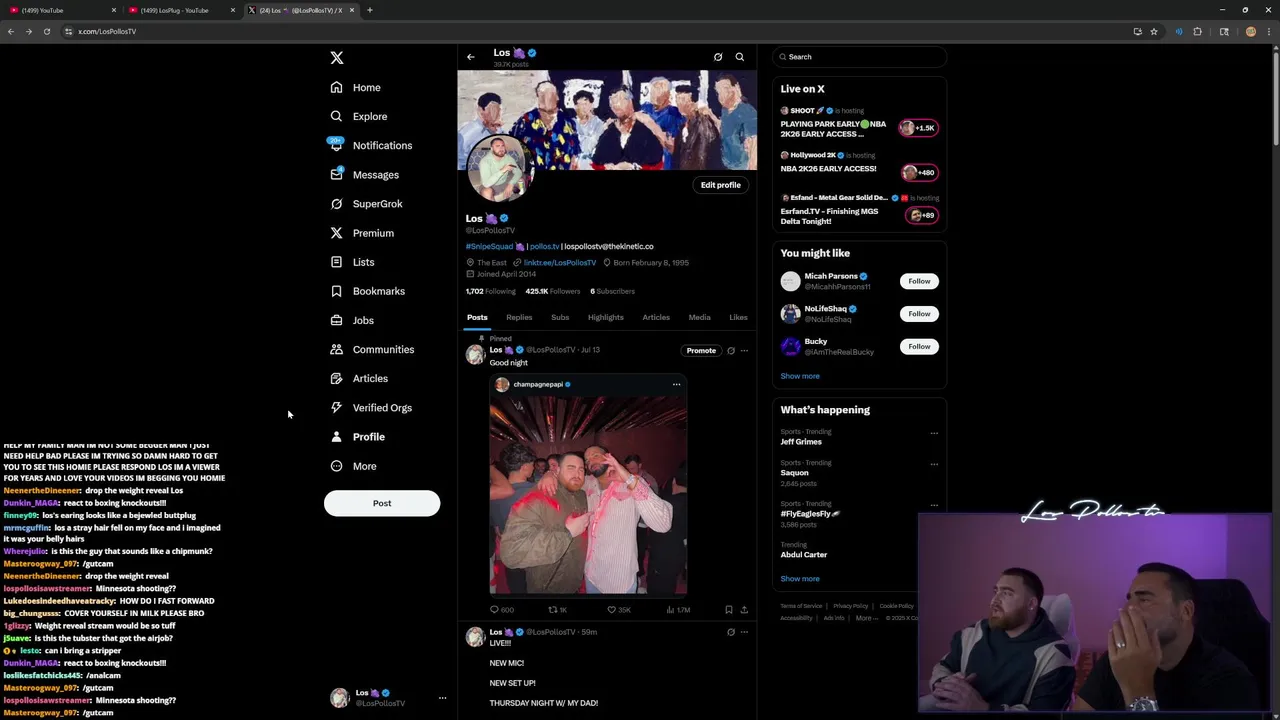Switch to the Media tab

tap(700, 317)
